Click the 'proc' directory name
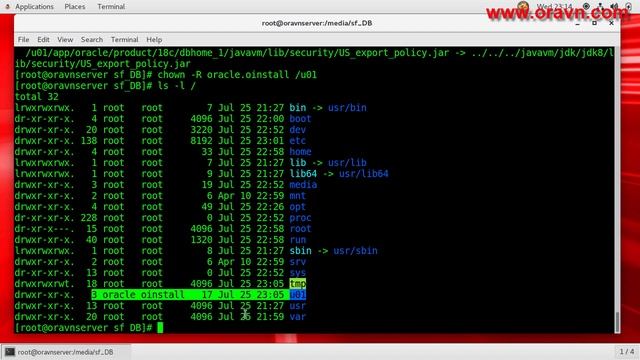The height and width of the screenshot is (360, 640). click(x=300, y=218)
